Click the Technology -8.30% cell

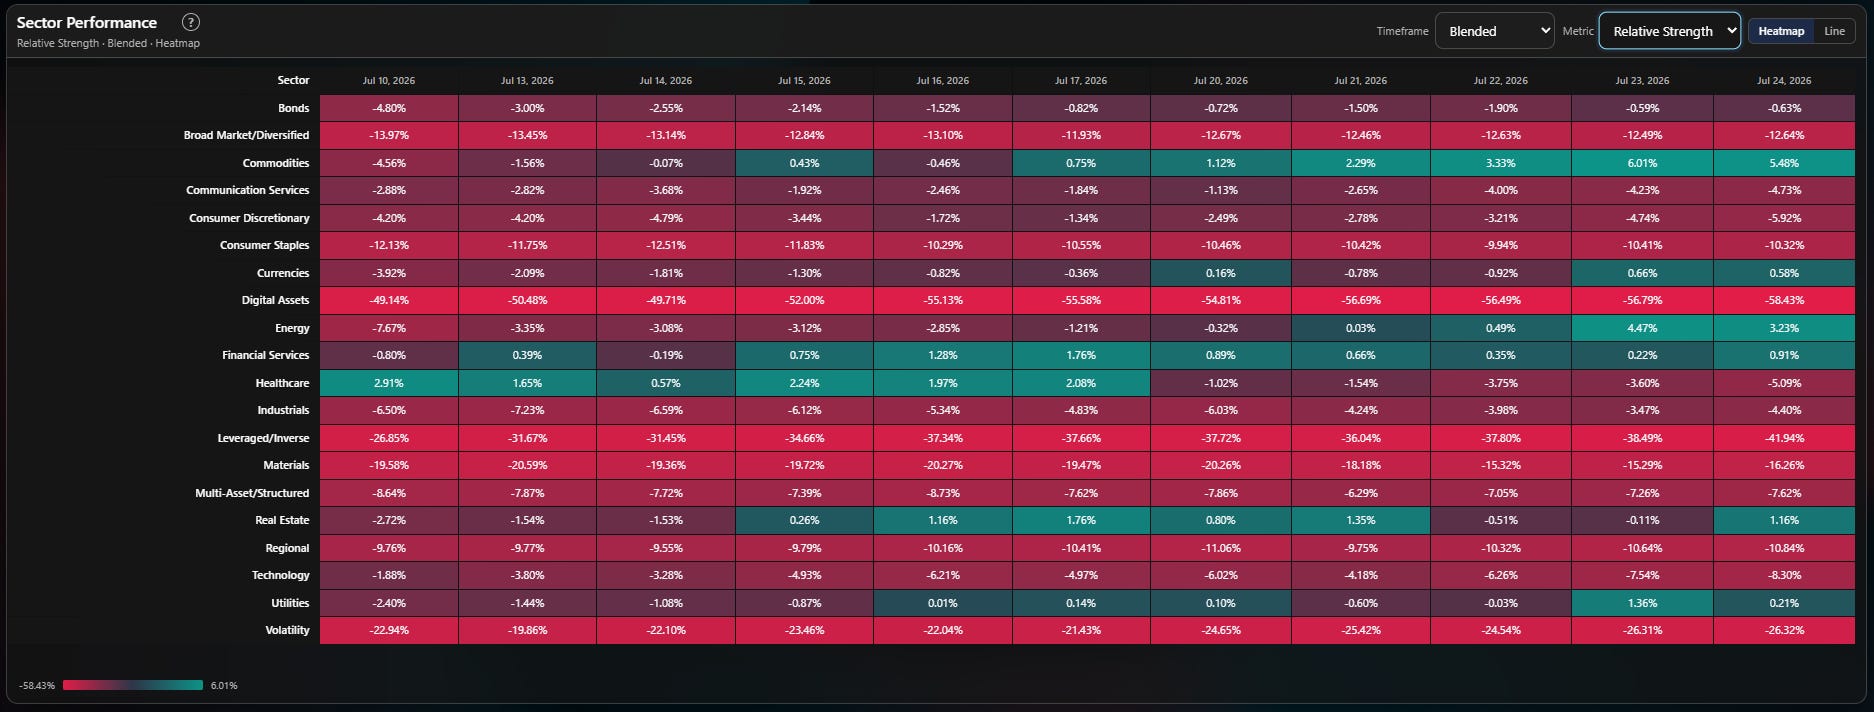1784,575
